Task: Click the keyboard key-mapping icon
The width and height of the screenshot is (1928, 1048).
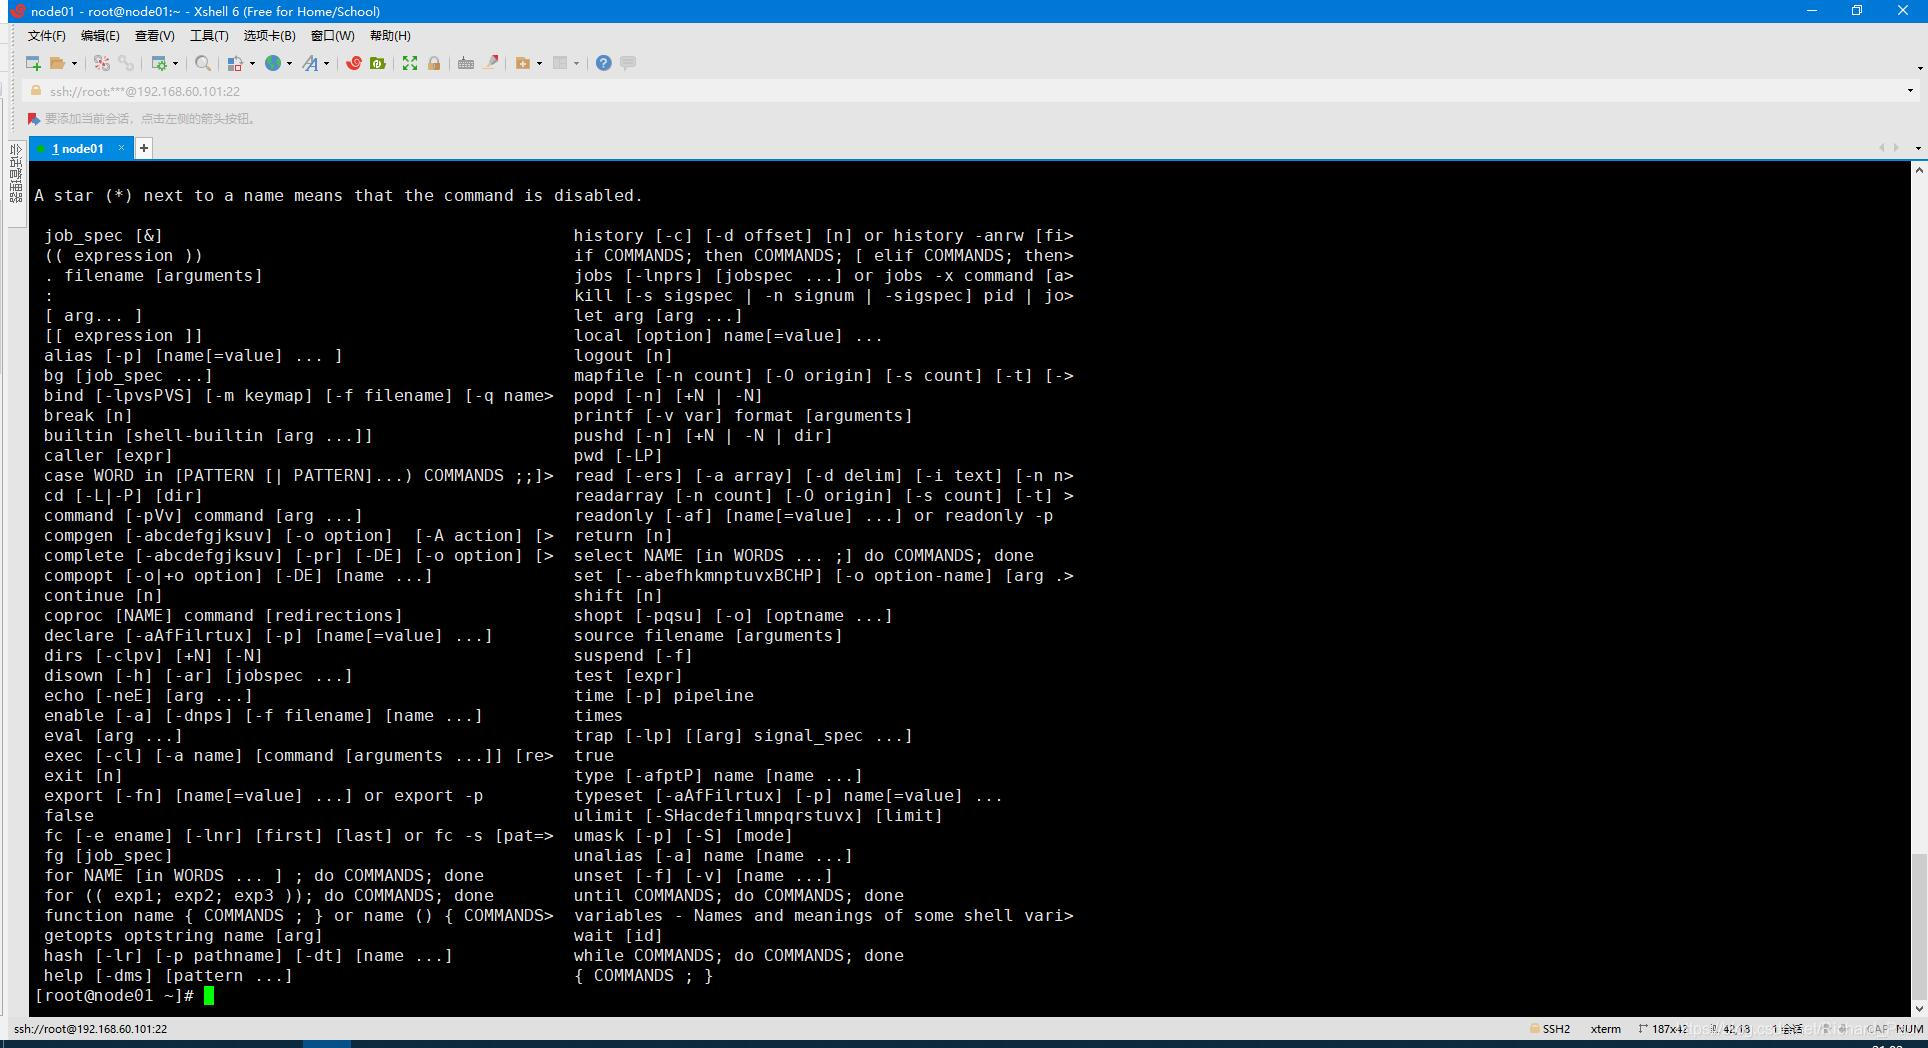Action: pos(466,63)
